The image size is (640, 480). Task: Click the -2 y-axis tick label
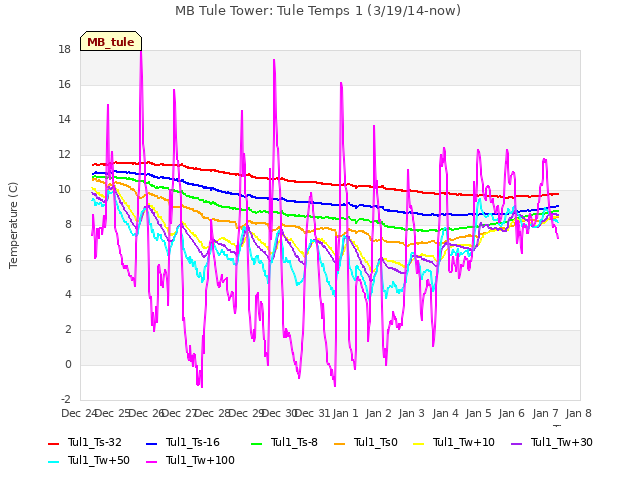(66, 400)
